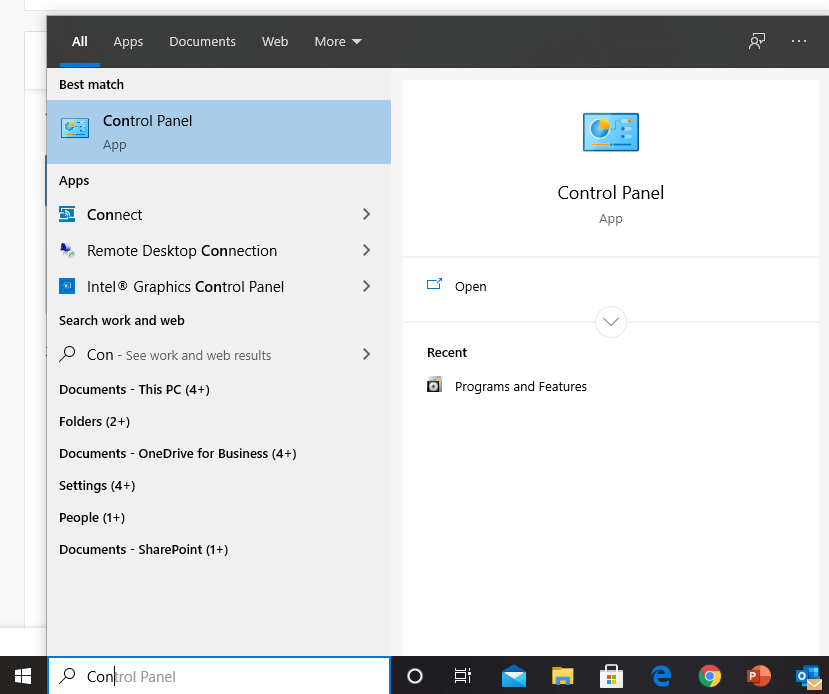Open Outlook from the taskbar
Viewport: 829px width, 694px height.
click(809, 677)
